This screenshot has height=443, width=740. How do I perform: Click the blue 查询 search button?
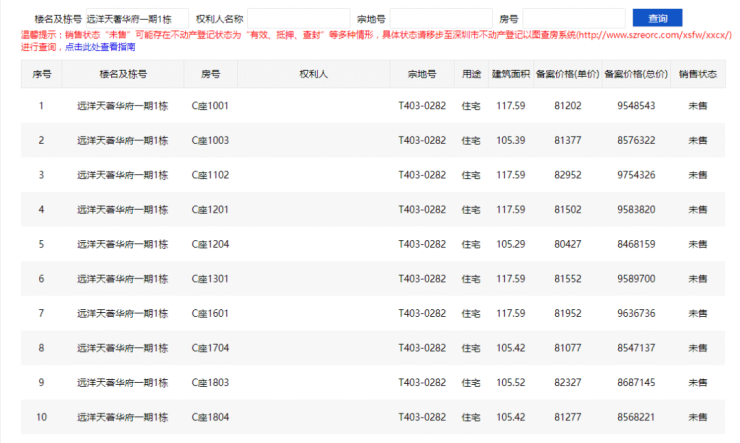(658, 18)
